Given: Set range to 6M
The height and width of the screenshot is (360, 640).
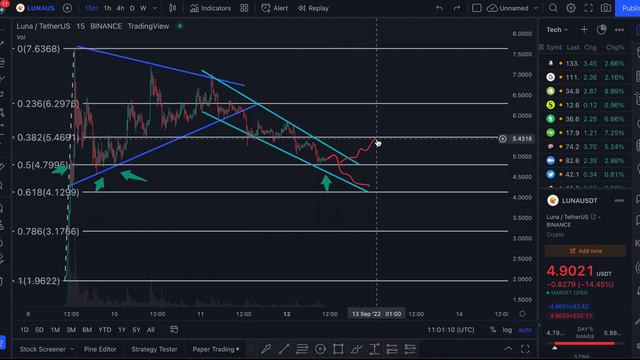Looking at the screenshot, I should [87, 330].
